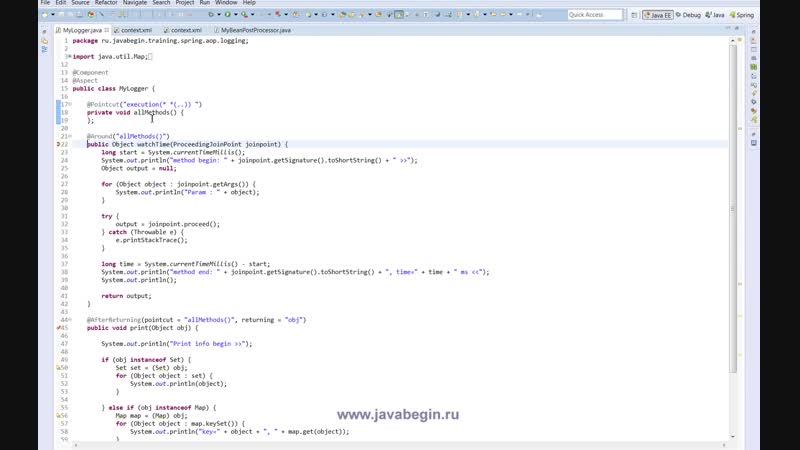This screenshot has height=450, width=800.
Task: Open the Refactor menu
Action: coord(106,3)
